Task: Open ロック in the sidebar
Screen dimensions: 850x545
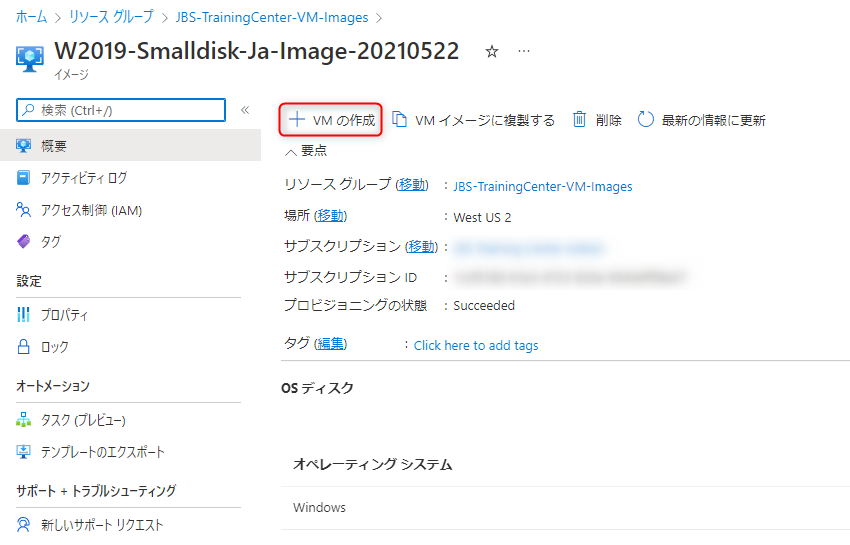Action: pyautogui.click(x=130, y=347)
